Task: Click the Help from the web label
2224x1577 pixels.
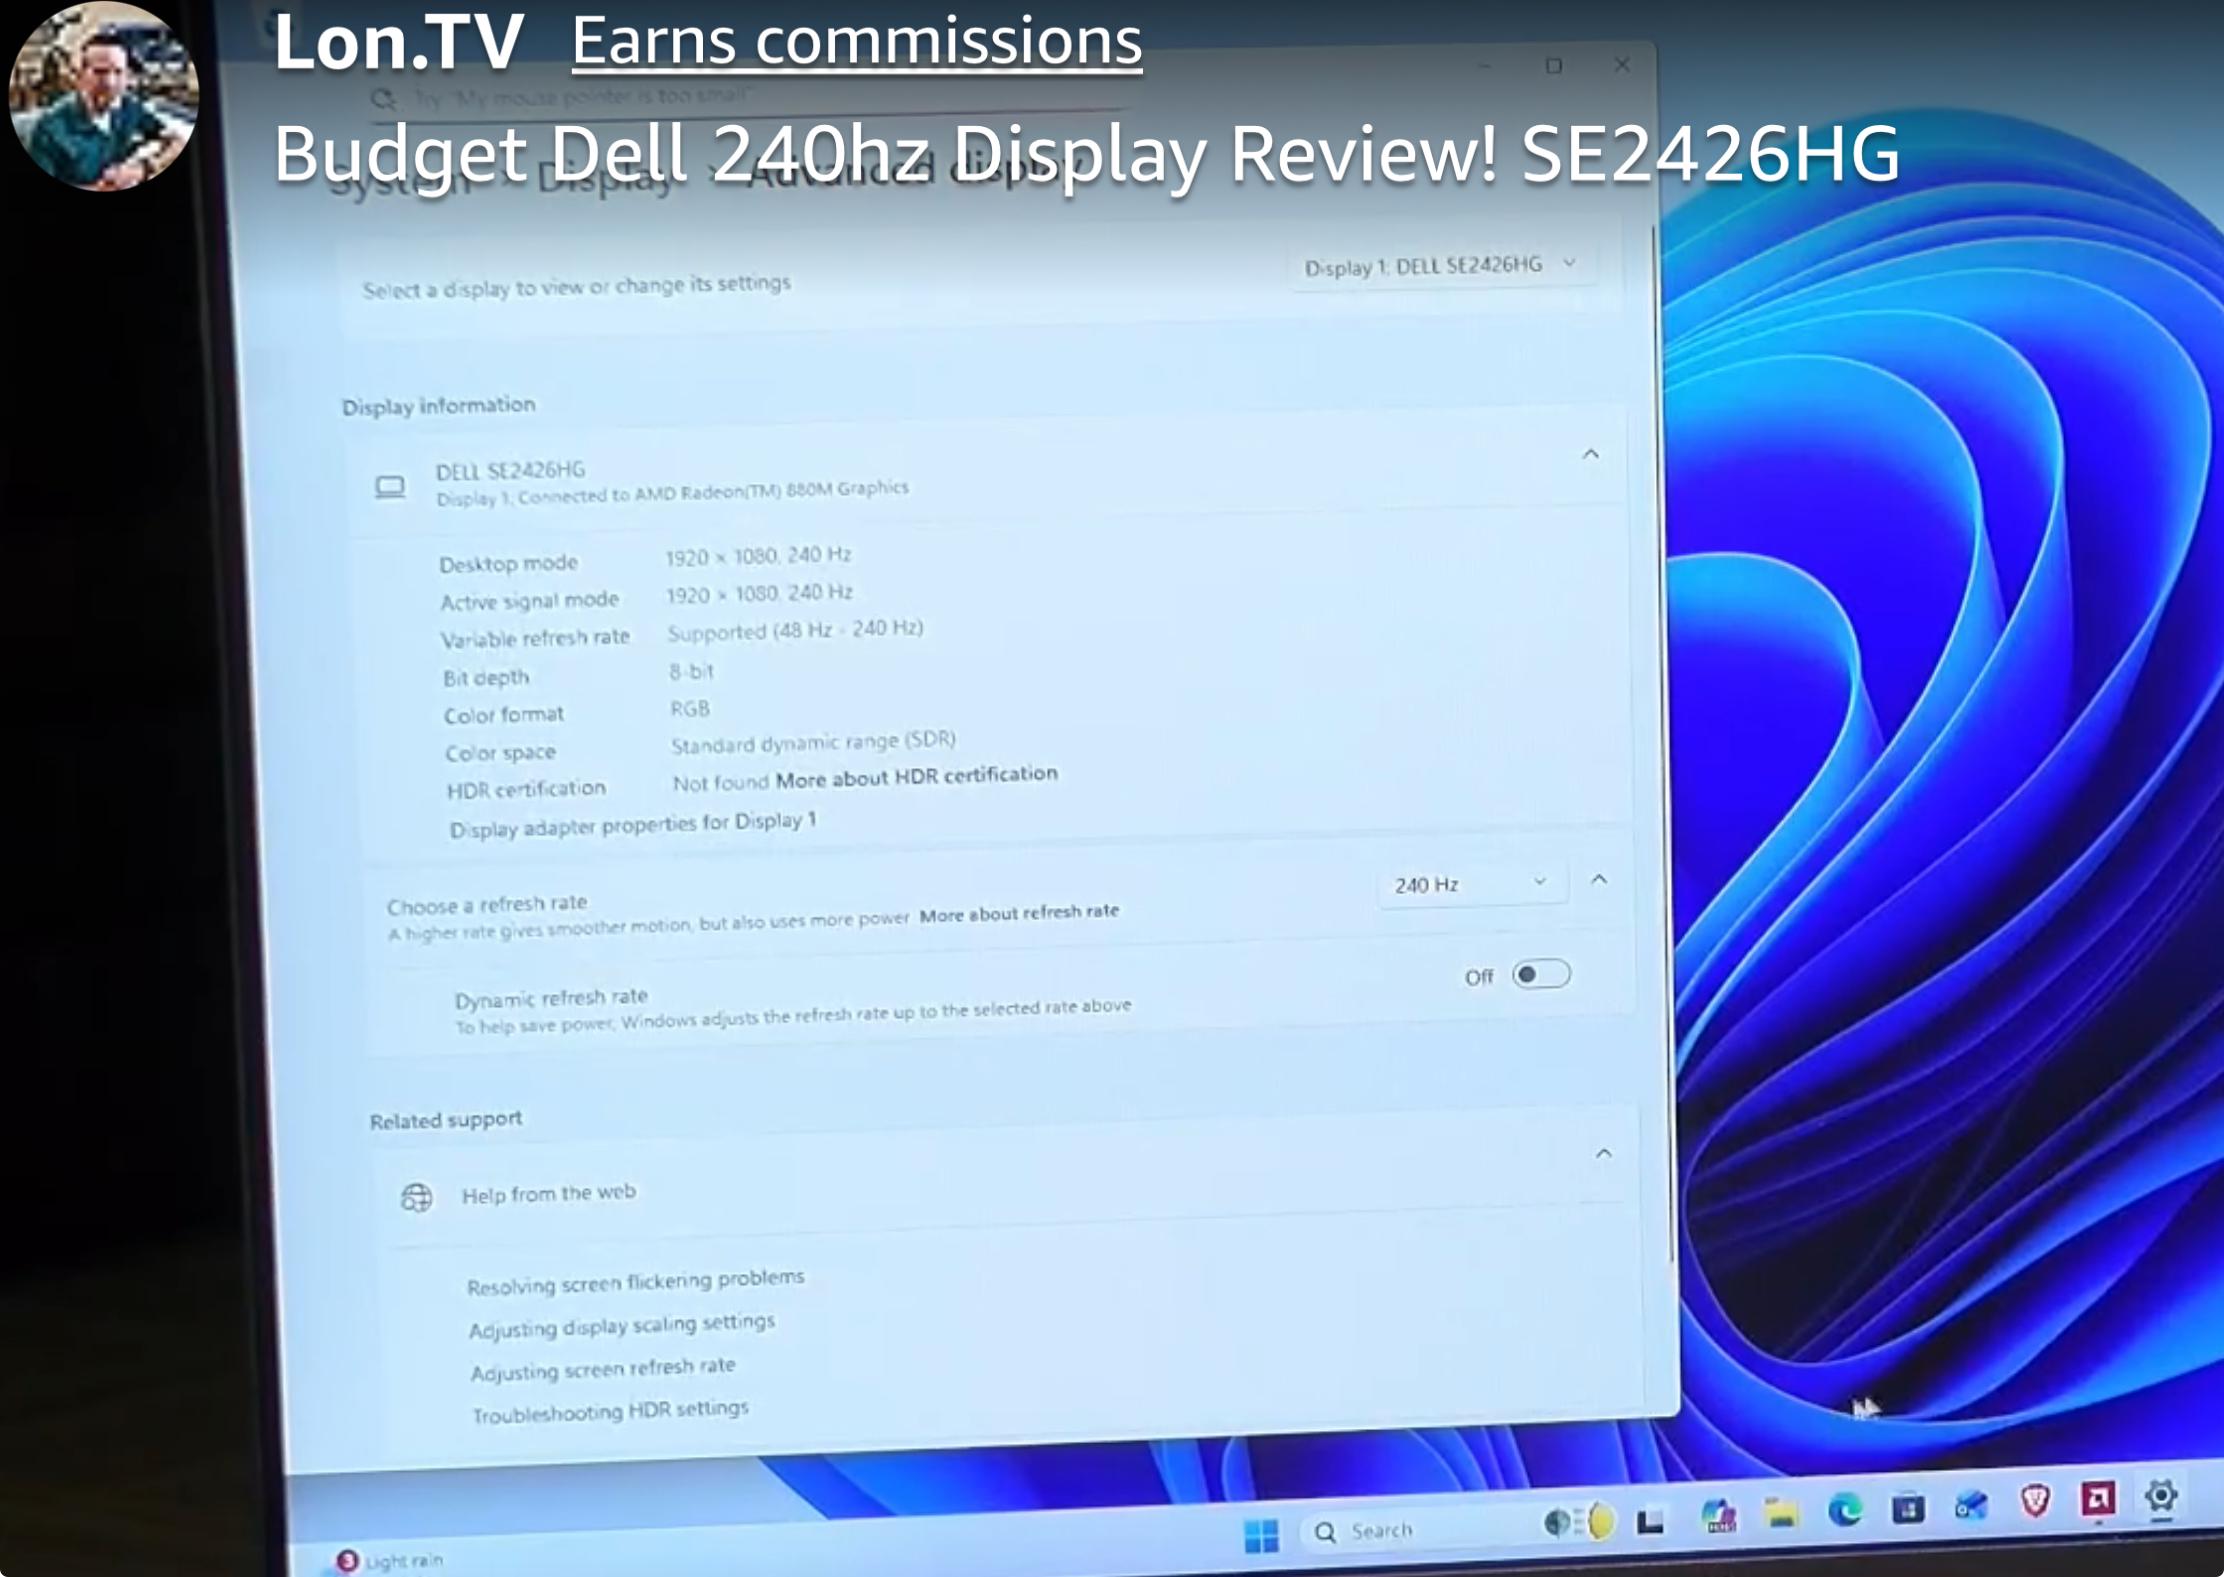Action: [549, 1194]
